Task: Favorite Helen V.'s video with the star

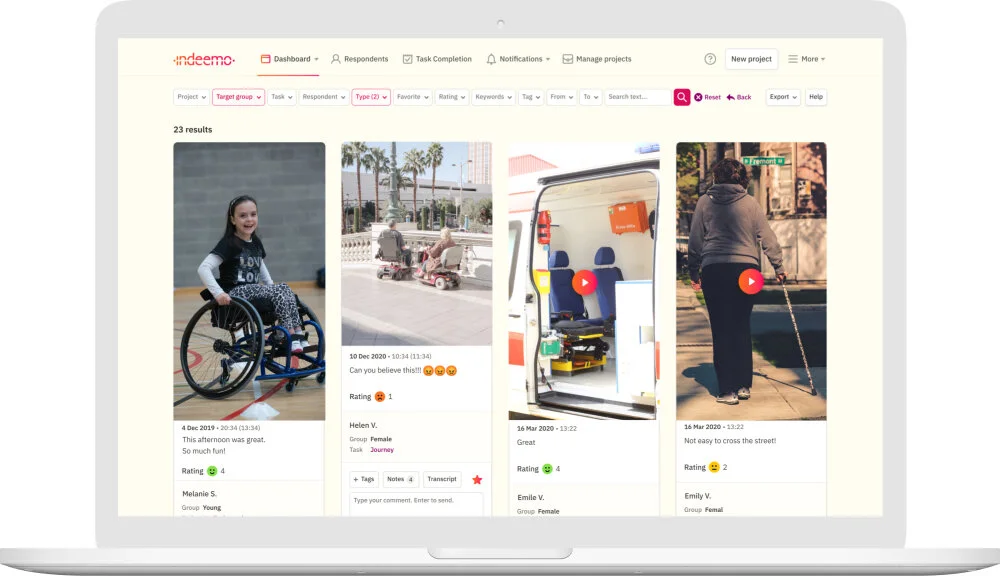Action: (x=478, y=479)
